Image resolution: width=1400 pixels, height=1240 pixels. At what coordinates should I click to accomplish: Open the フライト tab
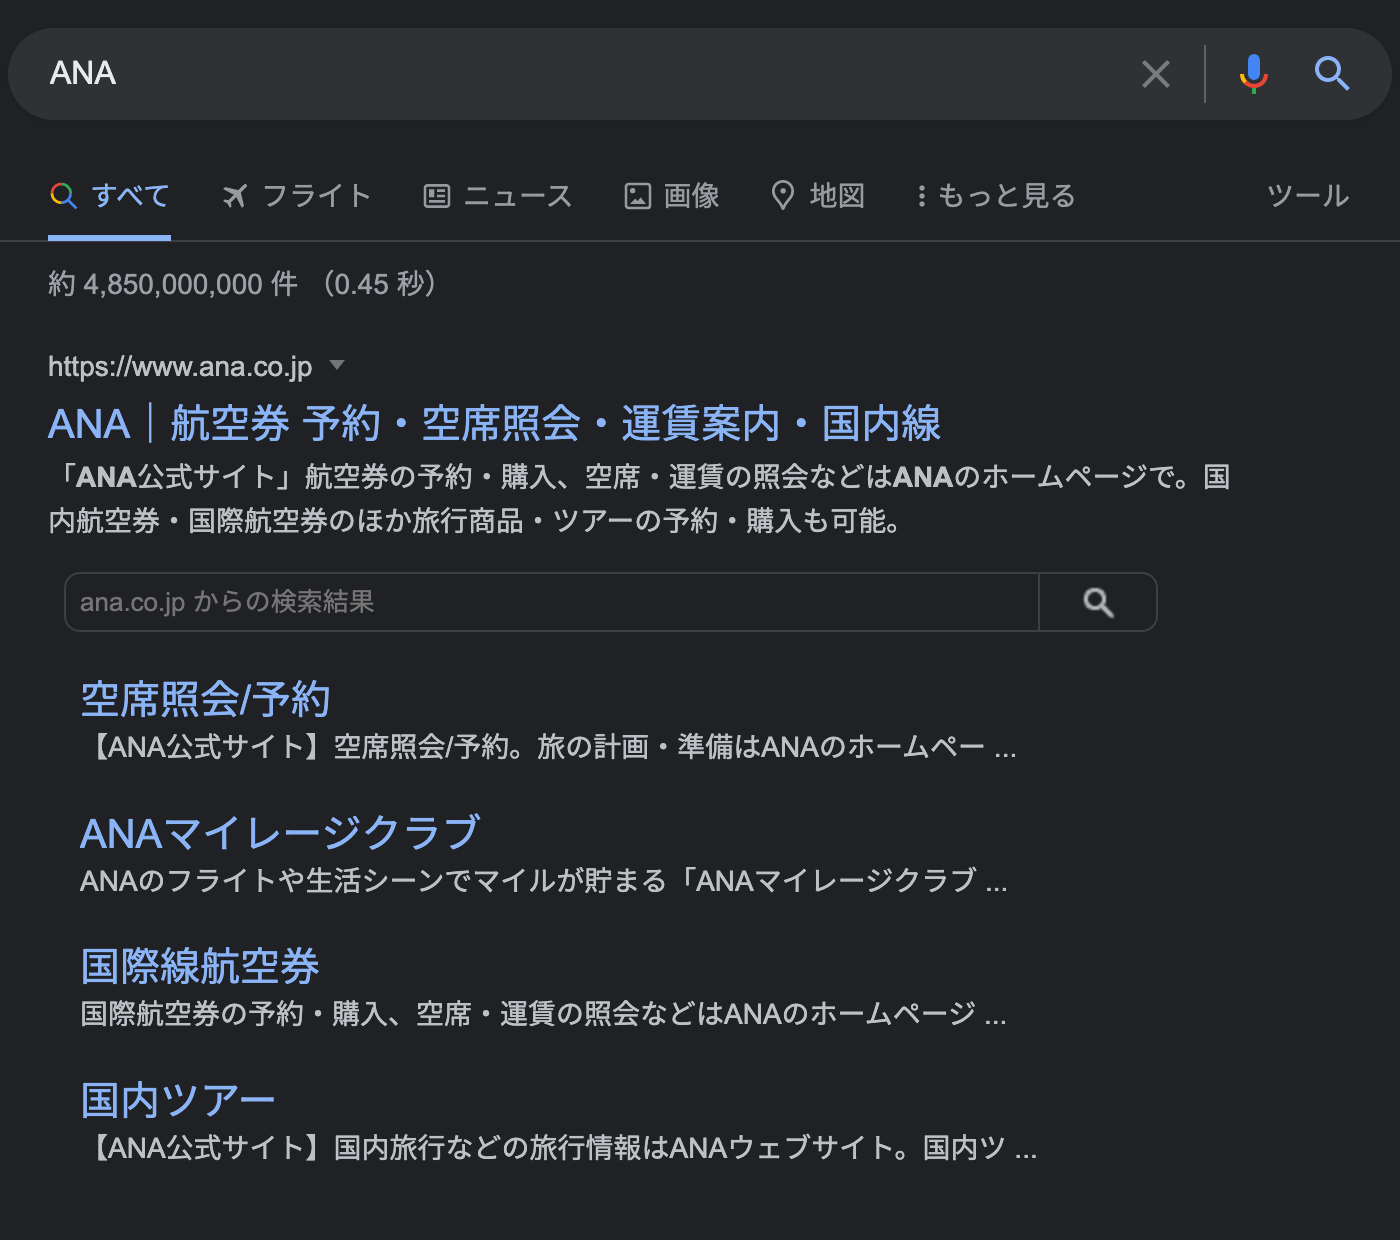coord(296,196)
